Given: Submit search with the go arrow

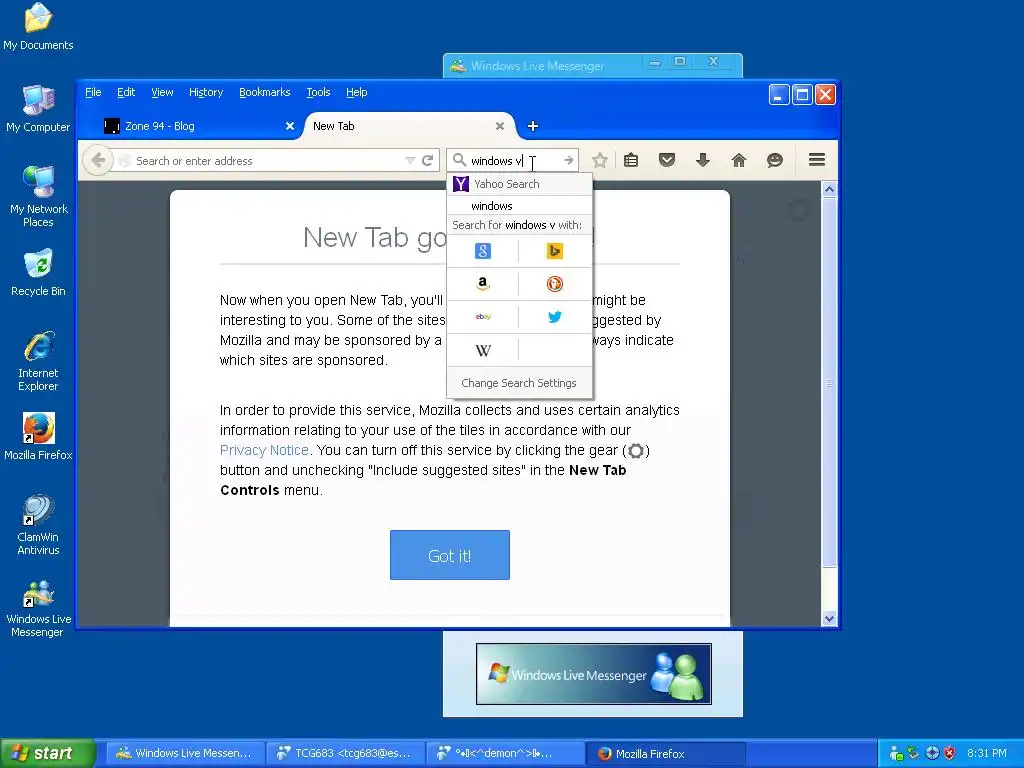Looking at the screenshot, I should (569, 161).
